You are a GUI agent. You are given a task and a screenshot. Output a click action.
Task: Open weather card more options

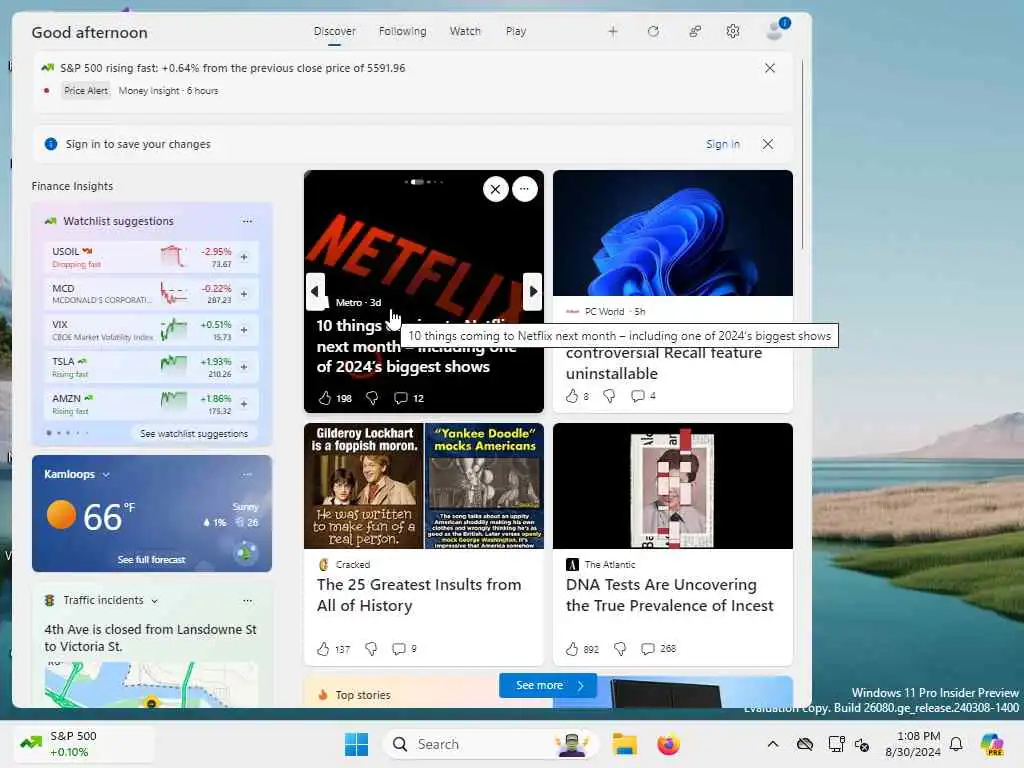point(248,474)
